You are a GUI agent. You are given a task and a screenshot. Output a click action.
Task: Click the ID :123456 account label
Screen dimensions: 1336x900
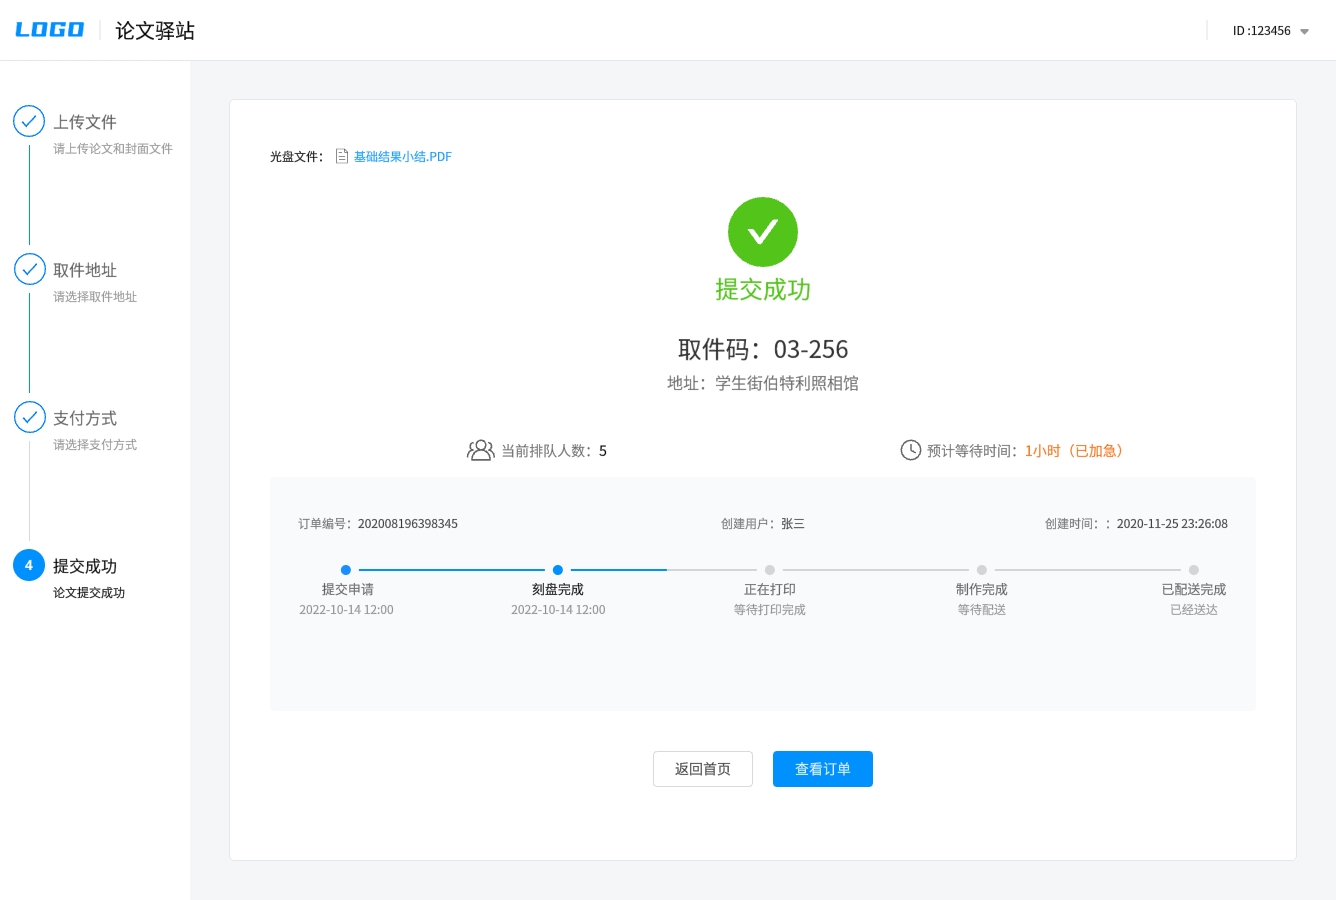[1262, 31]
